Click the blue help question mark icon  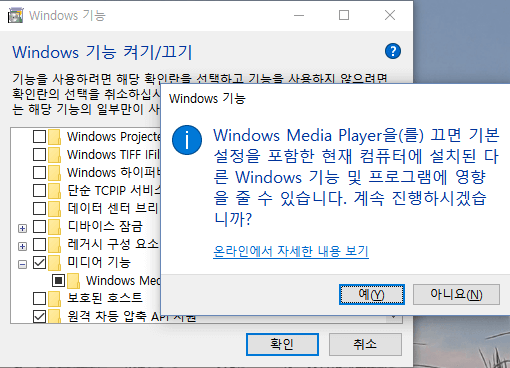393,51
